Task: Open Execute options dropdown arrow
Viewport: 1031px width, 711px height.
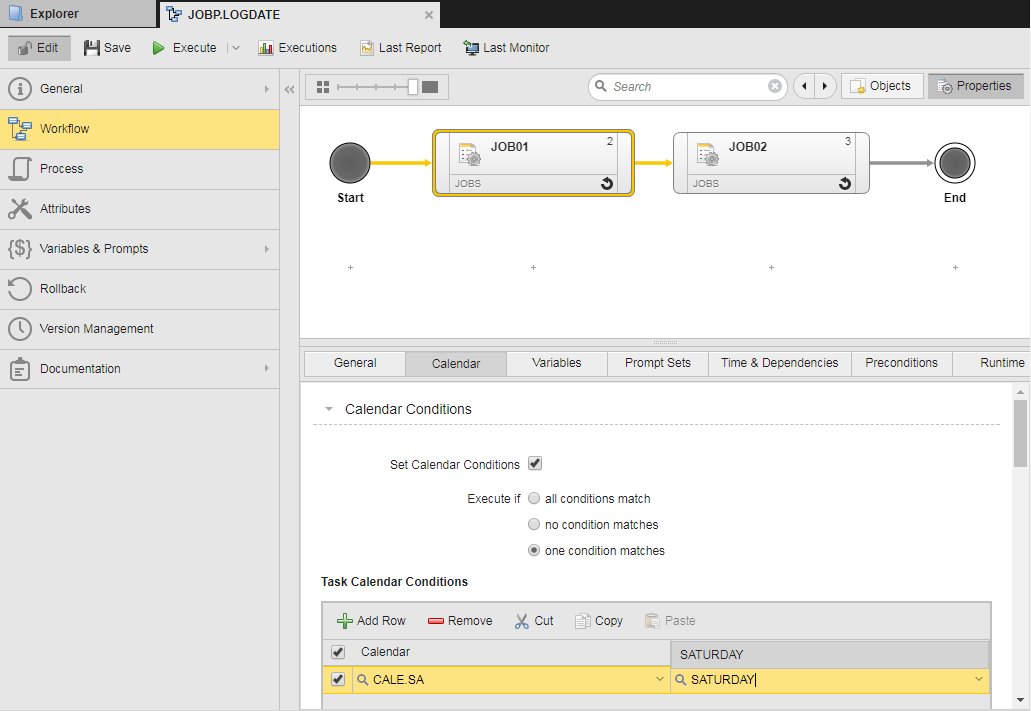Action: click(x=235, y=48)
